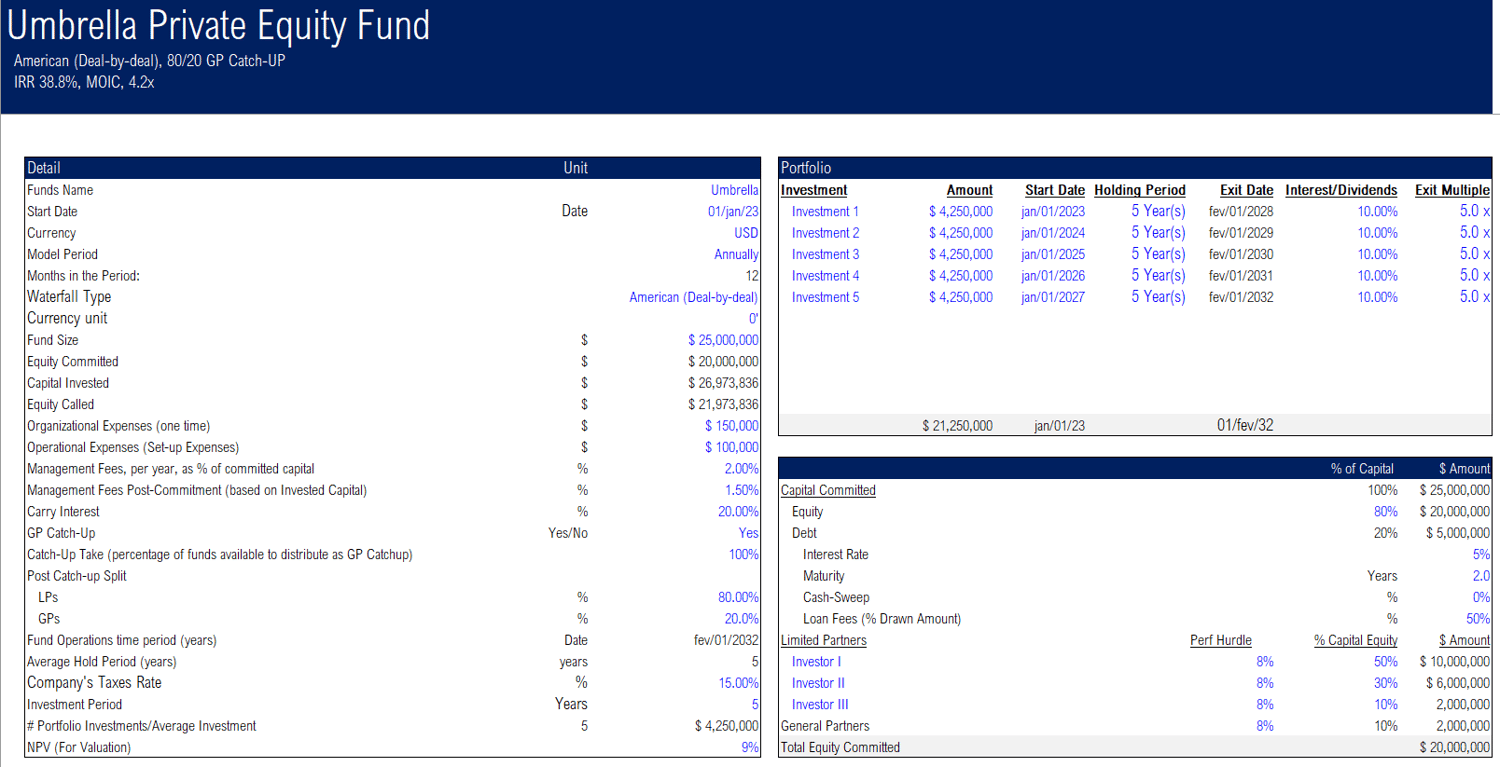Select the Company's Taxes Rate 15.00% cell

click(738, 683)
